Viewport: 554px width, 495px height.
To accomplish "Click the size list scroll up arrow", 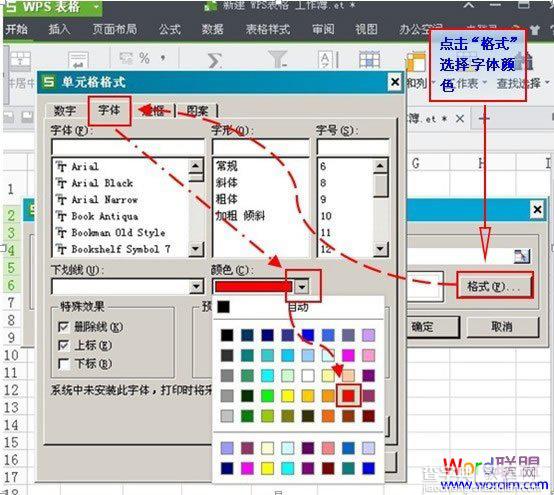I will 380,166.
